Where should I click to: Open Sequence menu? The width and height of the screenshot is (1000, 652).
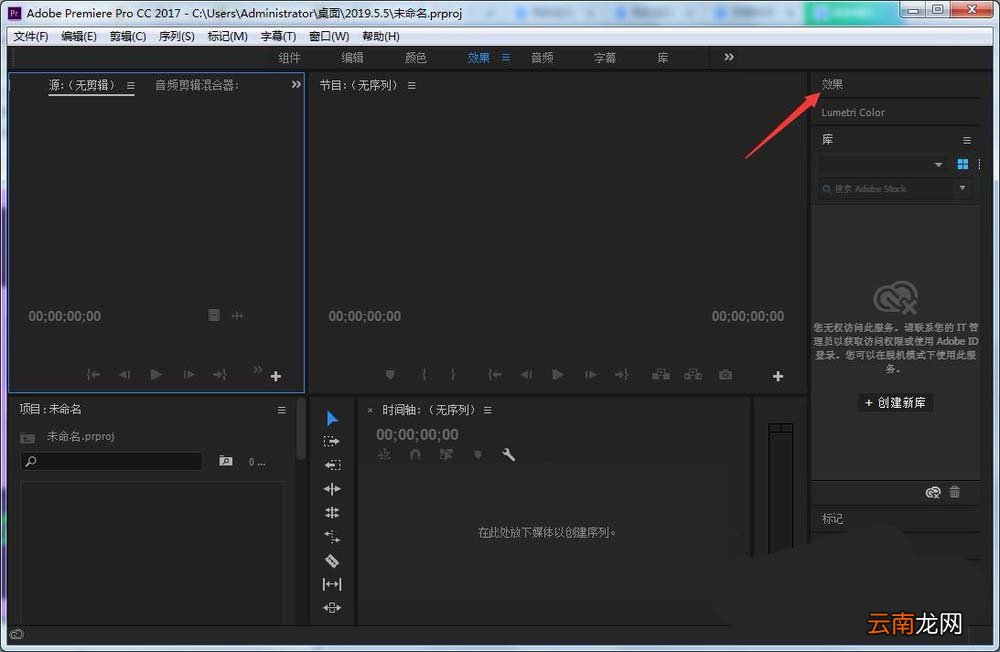tap(177, 36)
